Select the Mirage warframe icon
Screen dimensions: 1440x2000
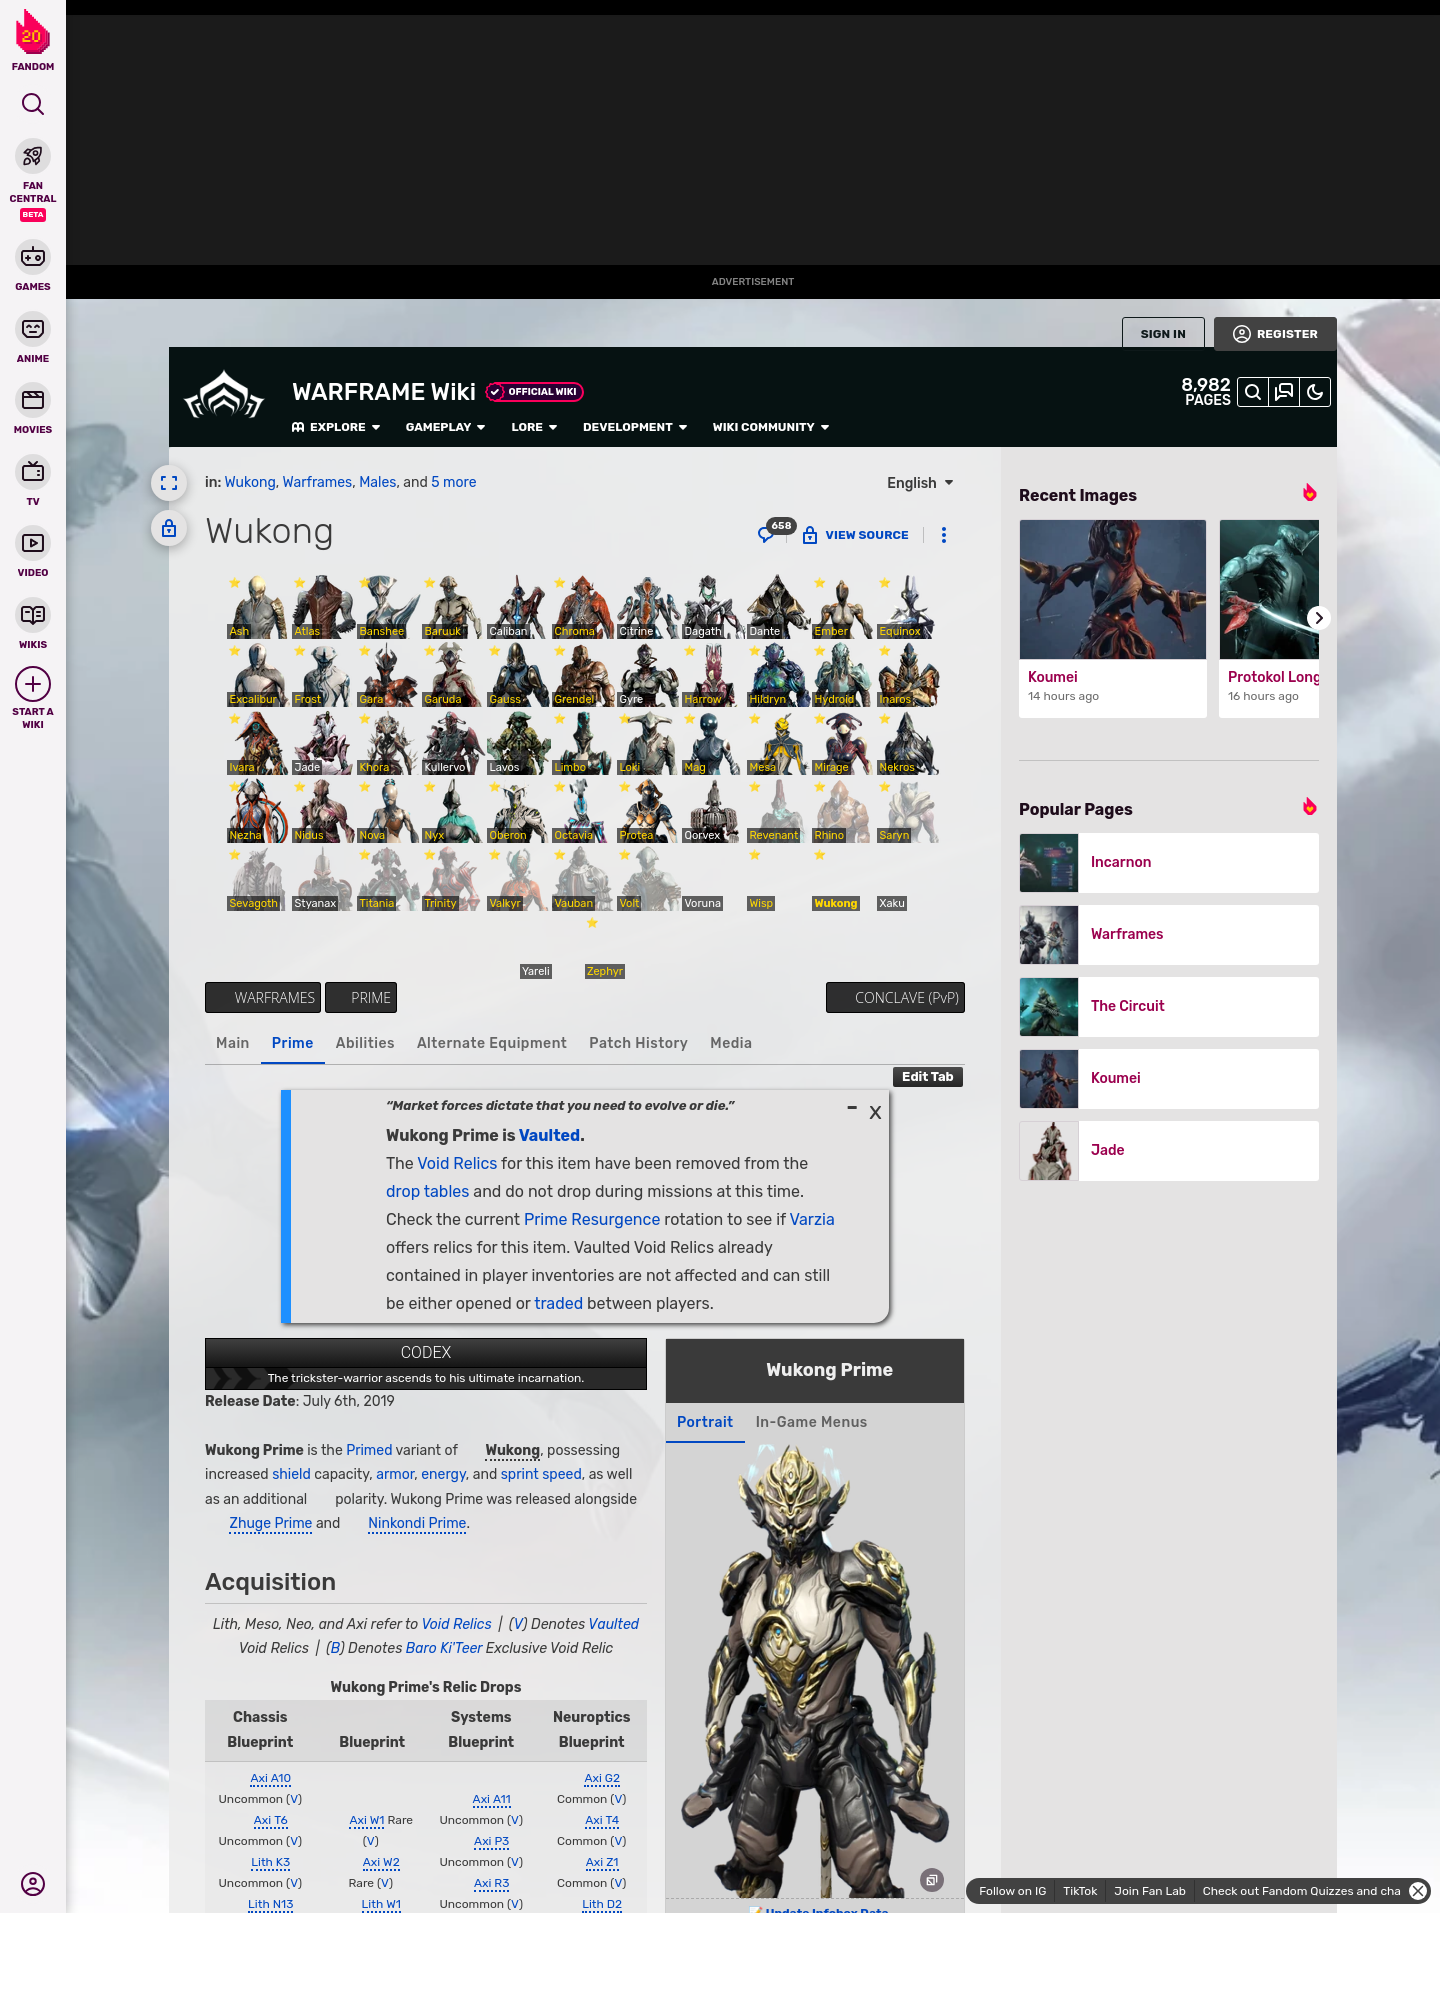pyautogui.click(x=842, y=743)
